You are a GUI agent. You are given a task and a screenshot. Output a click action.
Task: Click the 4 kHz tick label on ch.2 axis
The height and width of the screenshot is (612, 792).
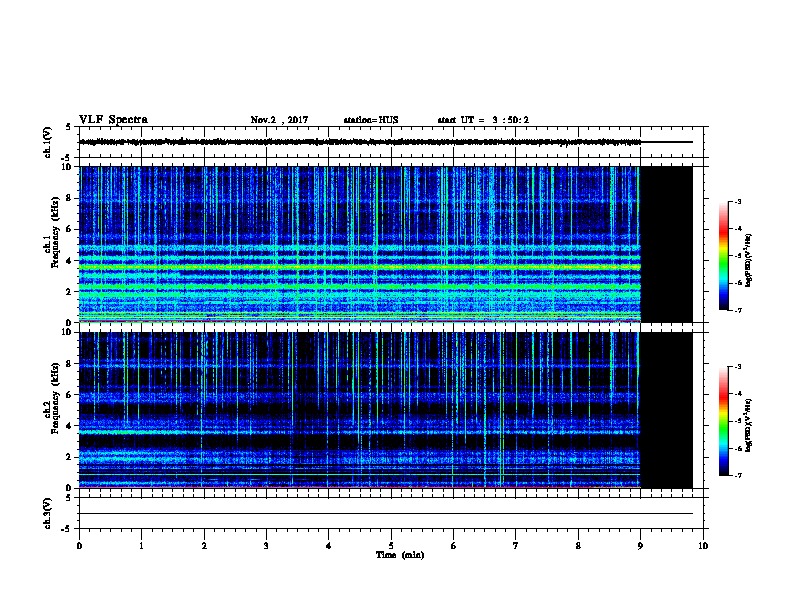point(69,426)
